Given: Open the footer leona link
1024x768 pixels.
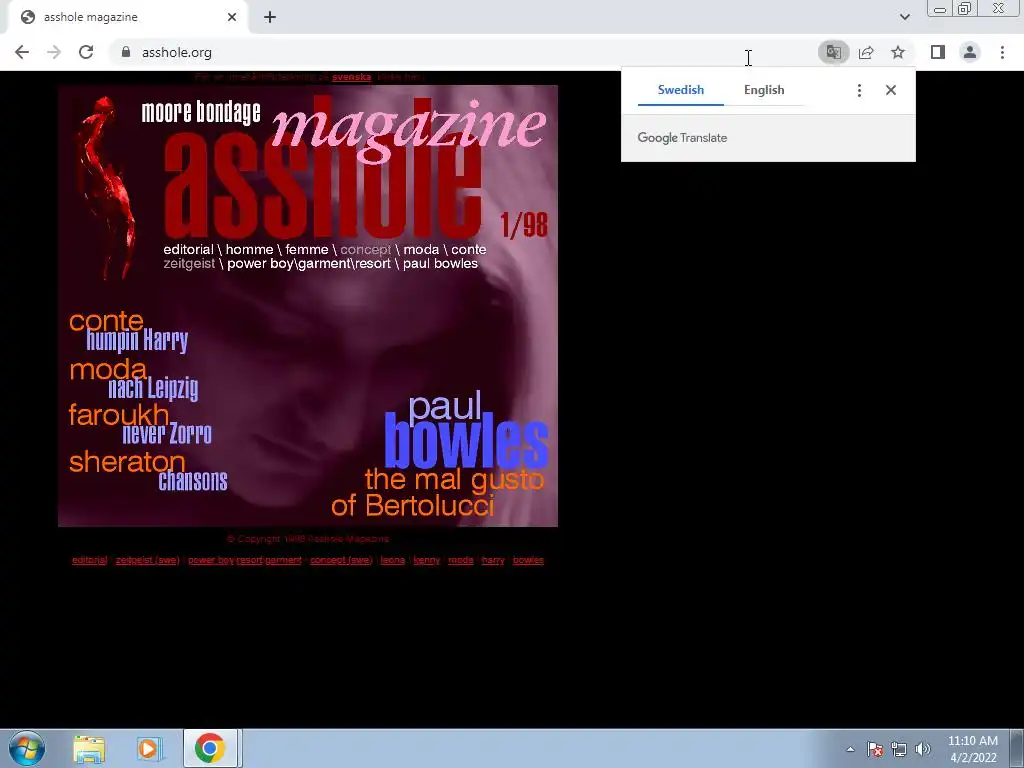Looking at the screenshot, I should click(x=392, y=560).
